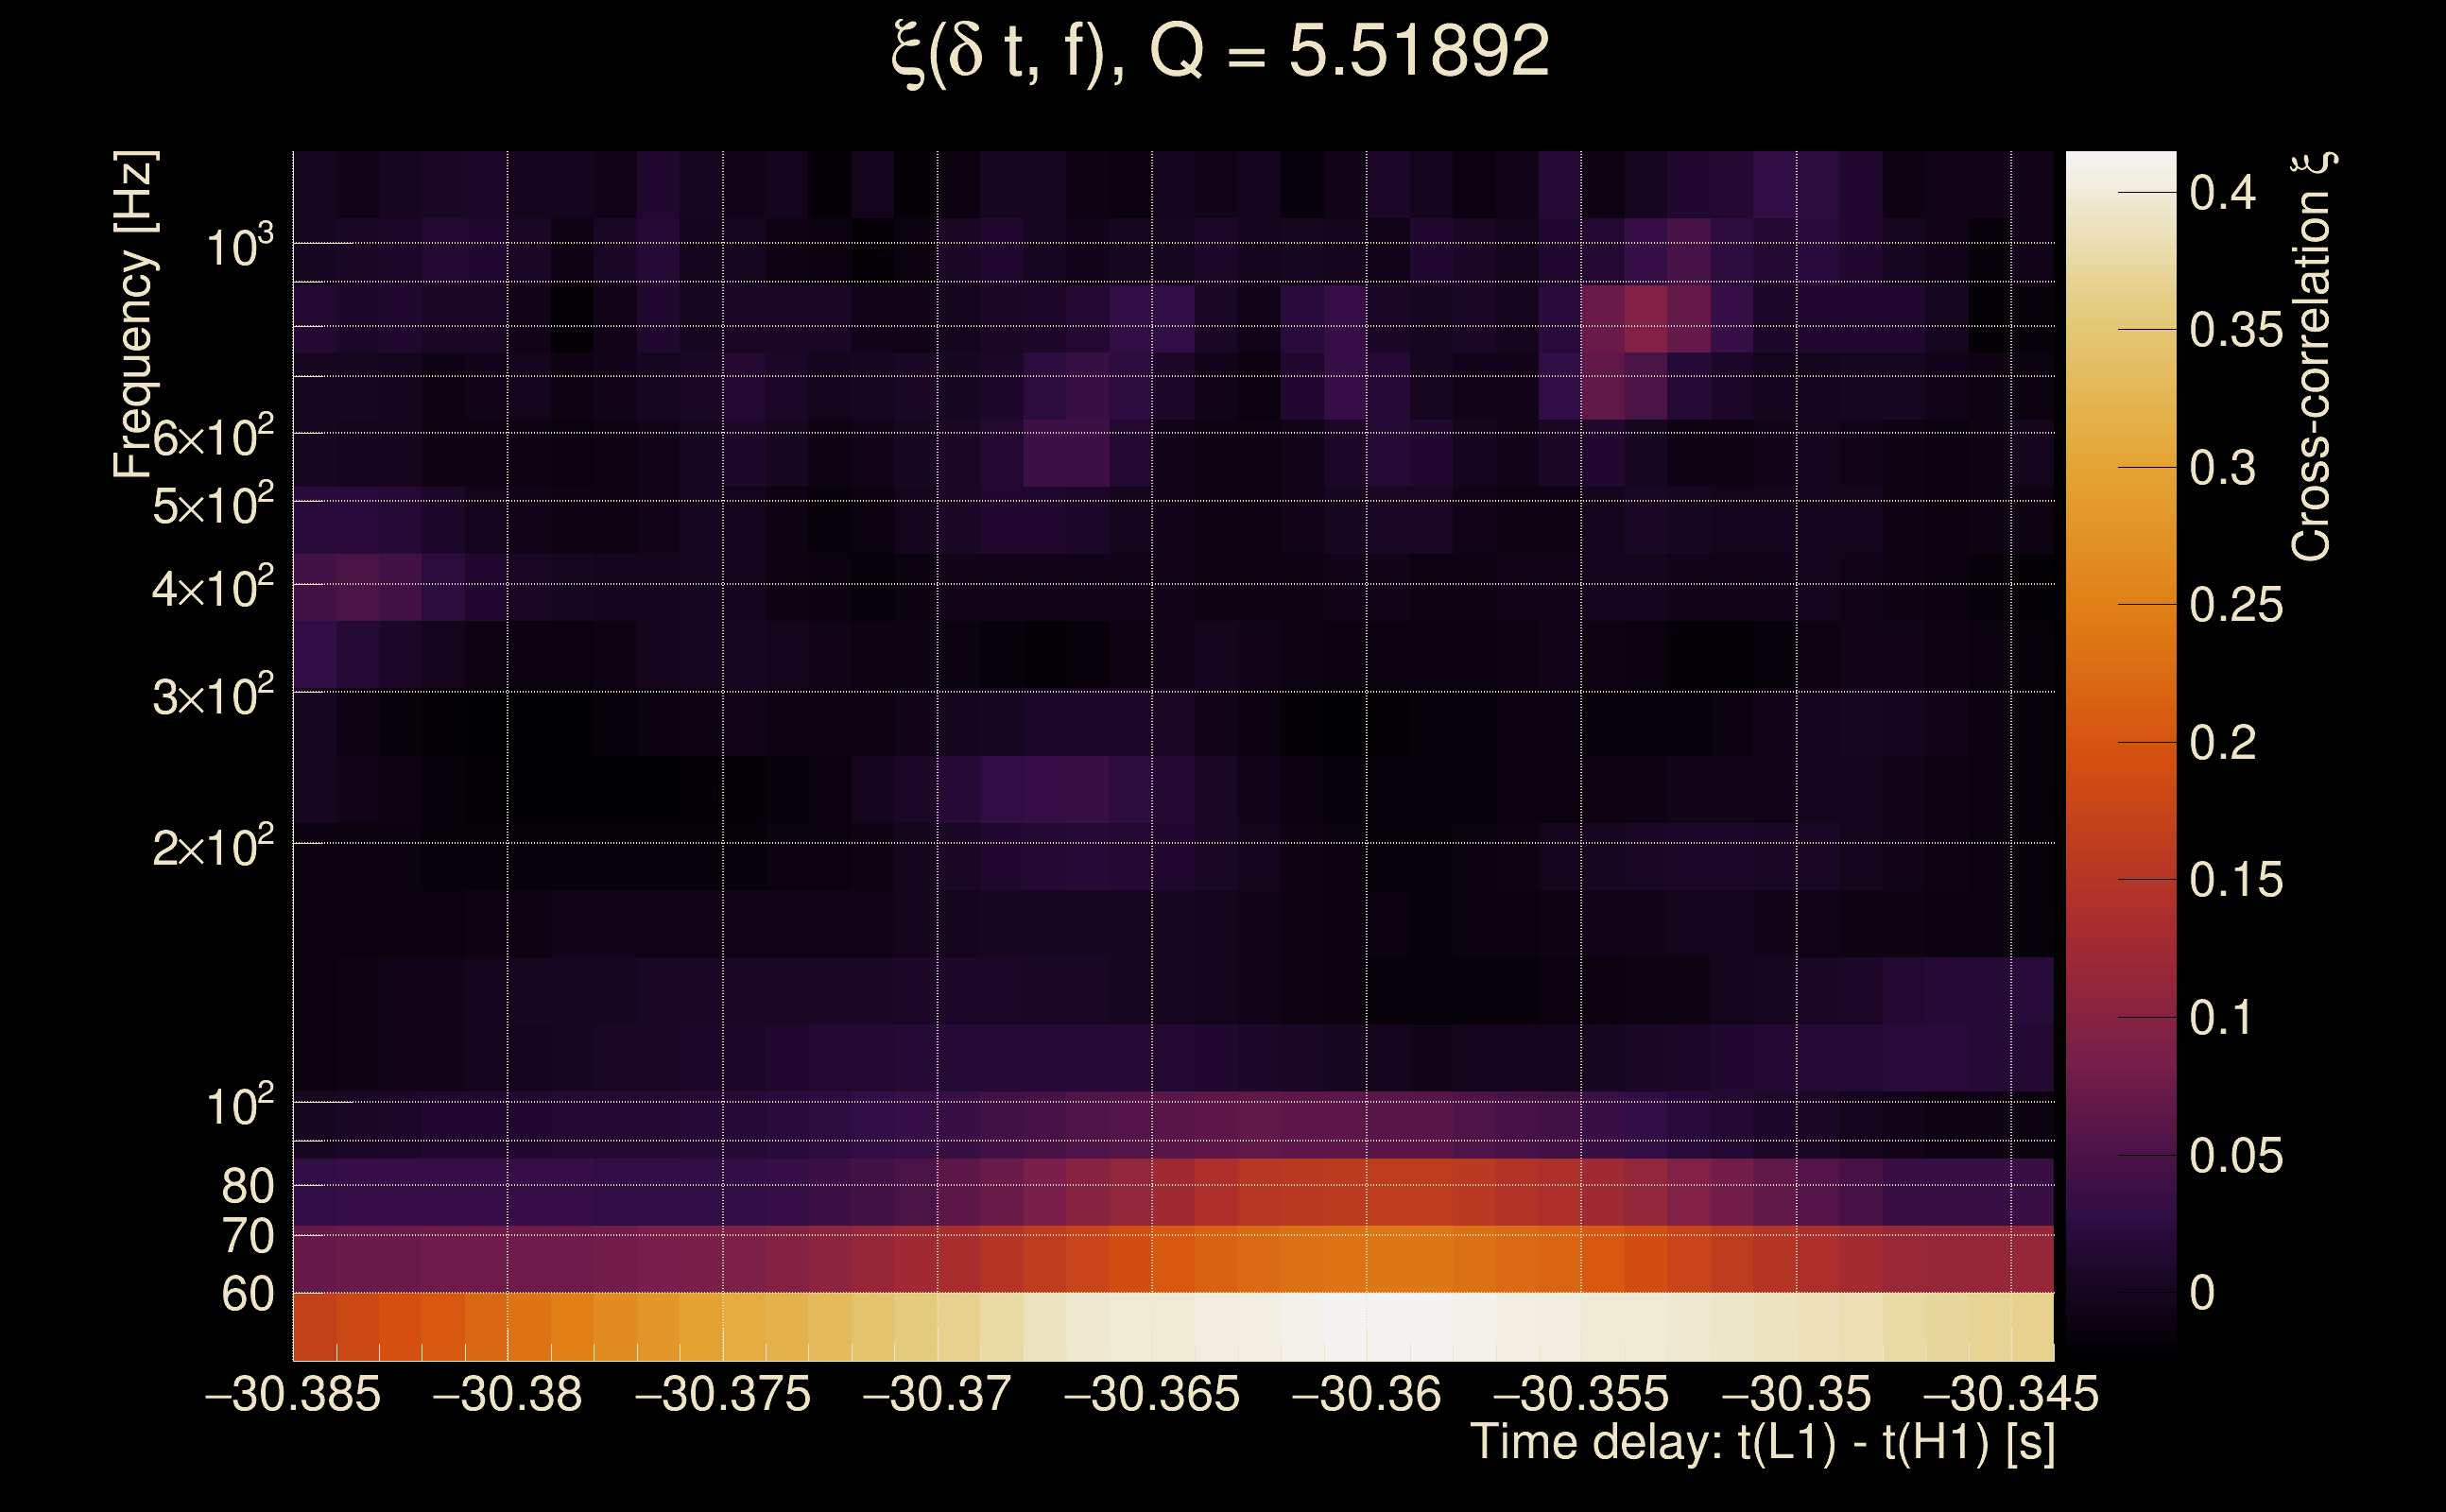This screenshot has width=2446, height=1512.
Task: Click the plot title showing Q = 5.51892
Action: pyautogui.click(x=1220, y=52)
